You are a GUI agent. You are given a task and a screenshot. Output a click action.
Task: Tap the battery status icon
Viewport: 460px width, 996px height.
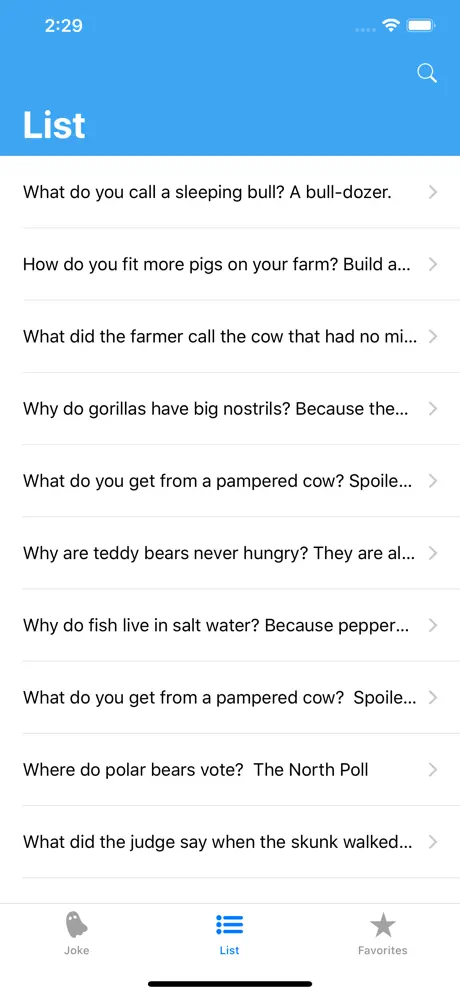pos(421,25)
